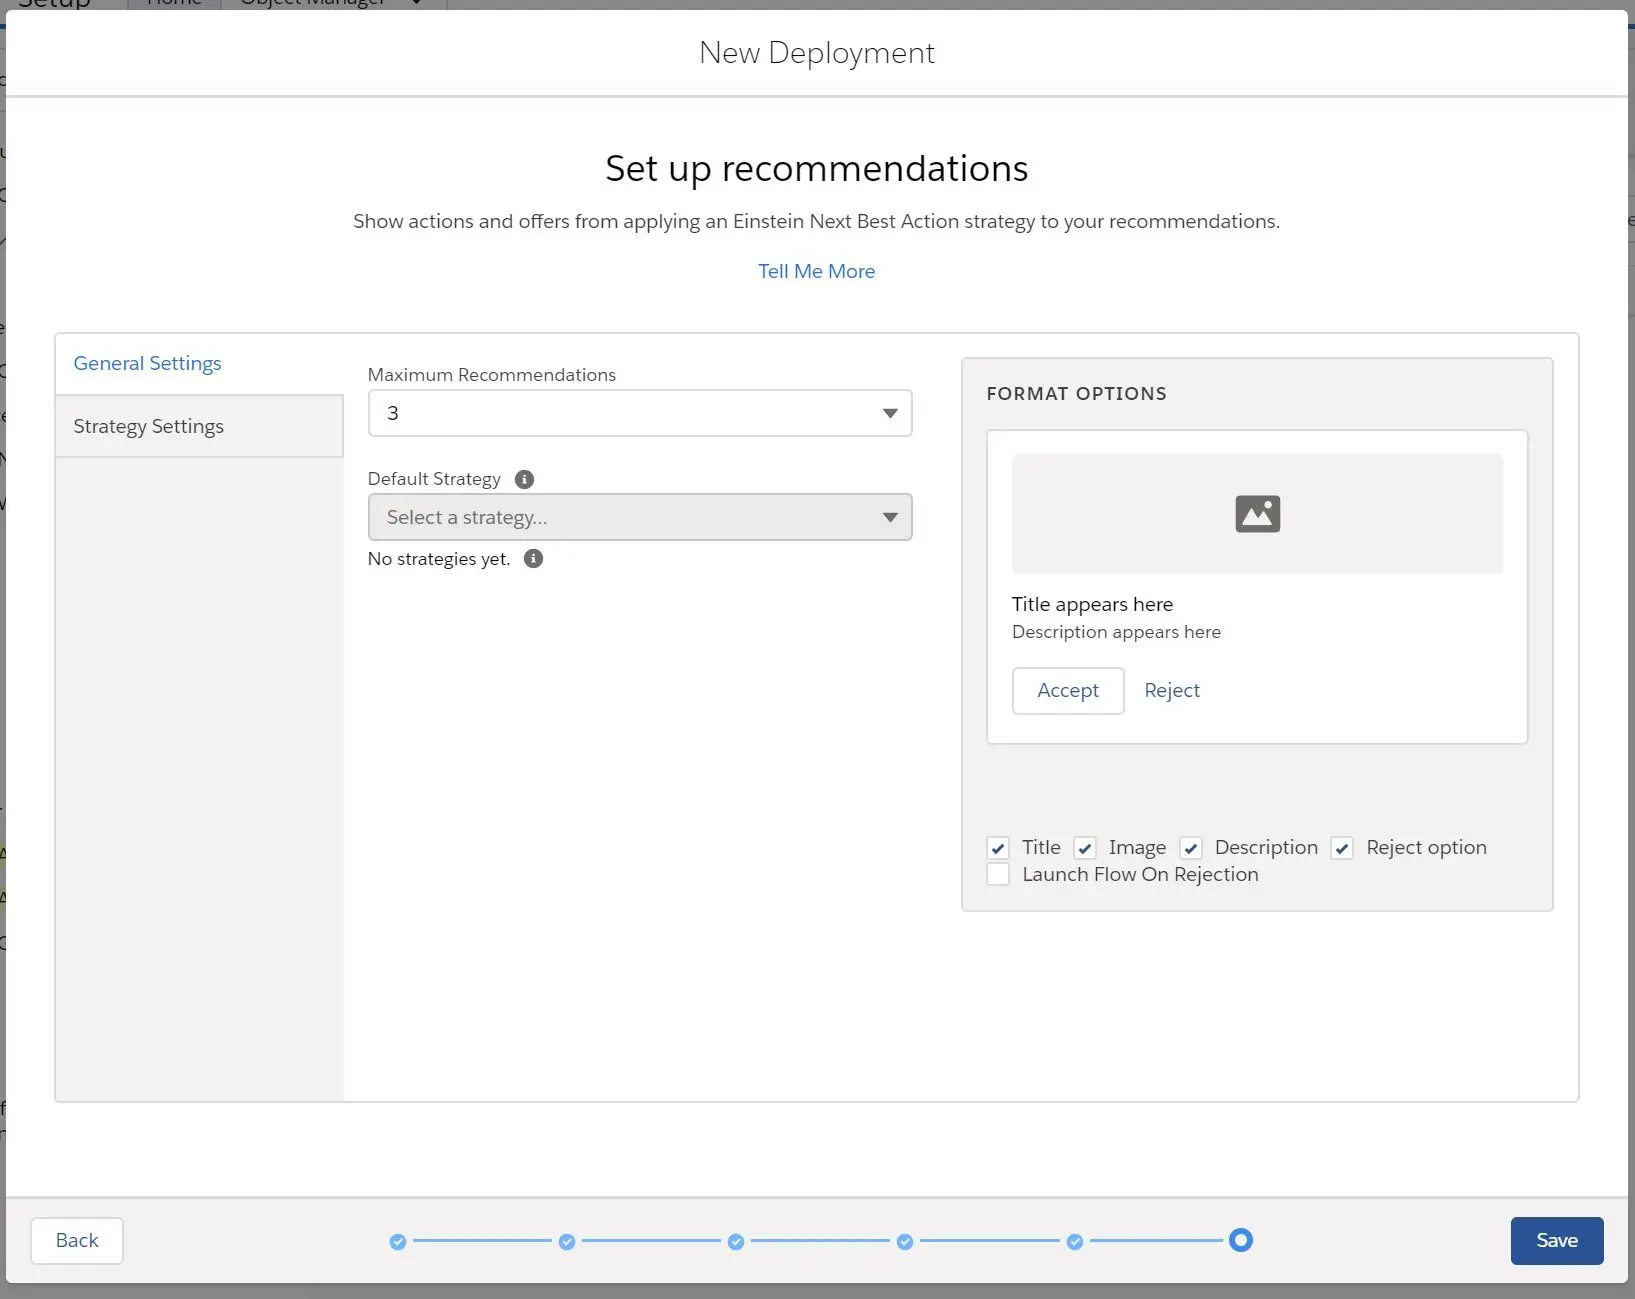Viewport: 1635px width, 1299px height.
Task: Click the info icon next to No strategies yet
Action: coord(534,558)
